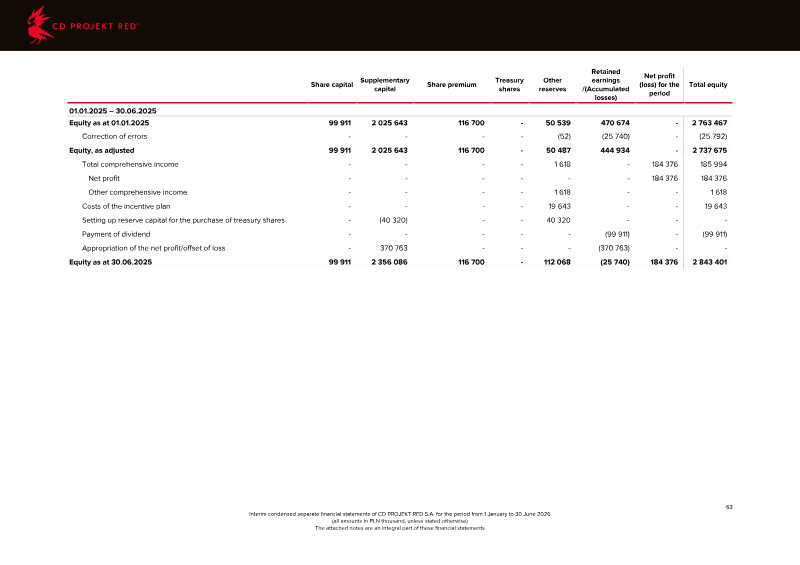Select the Supplementary capital column header

click(x=385, y=85)
